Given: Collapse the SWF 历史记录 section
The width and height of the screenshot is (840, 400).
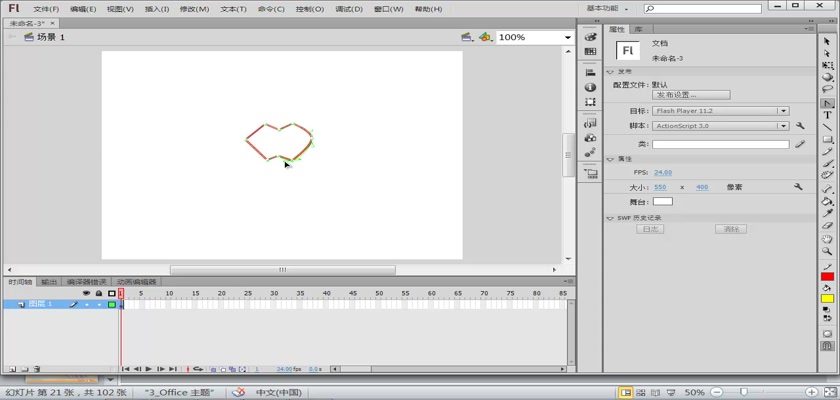Looking at the screenshot, I should pos(610,218).
